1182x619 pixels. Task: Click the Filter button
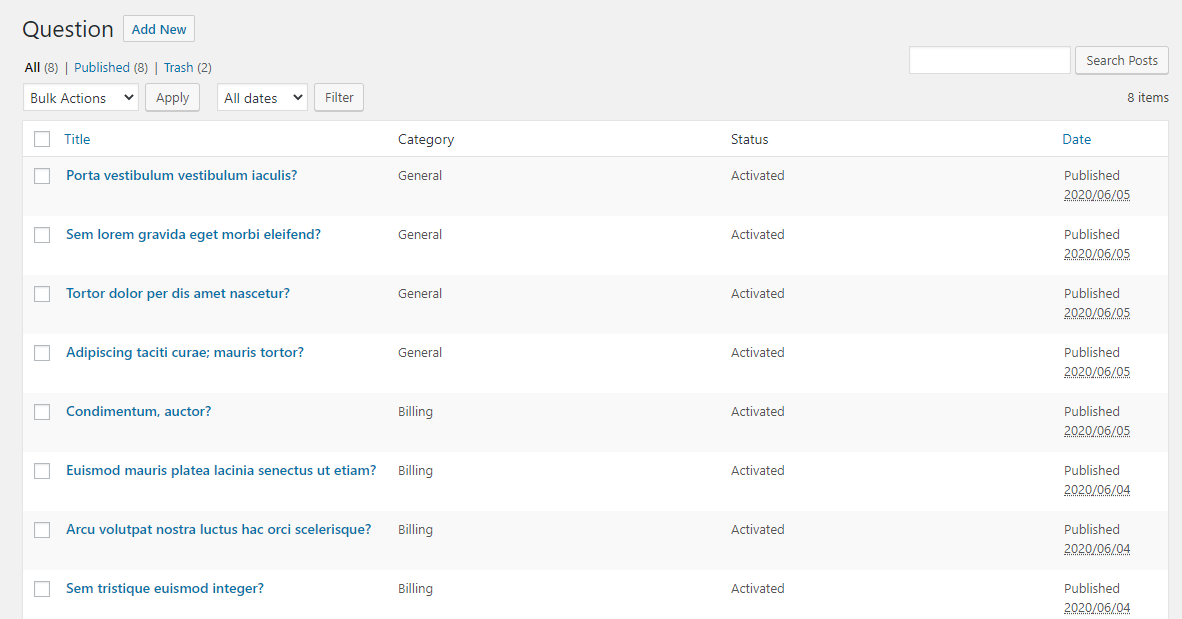[x=339, y=98]
